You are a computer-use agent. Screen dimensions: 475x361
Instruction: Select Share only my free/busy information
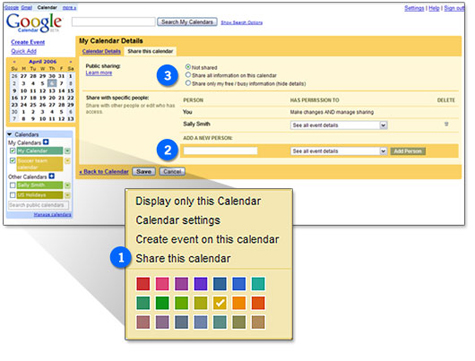click(x=188, y=83)
